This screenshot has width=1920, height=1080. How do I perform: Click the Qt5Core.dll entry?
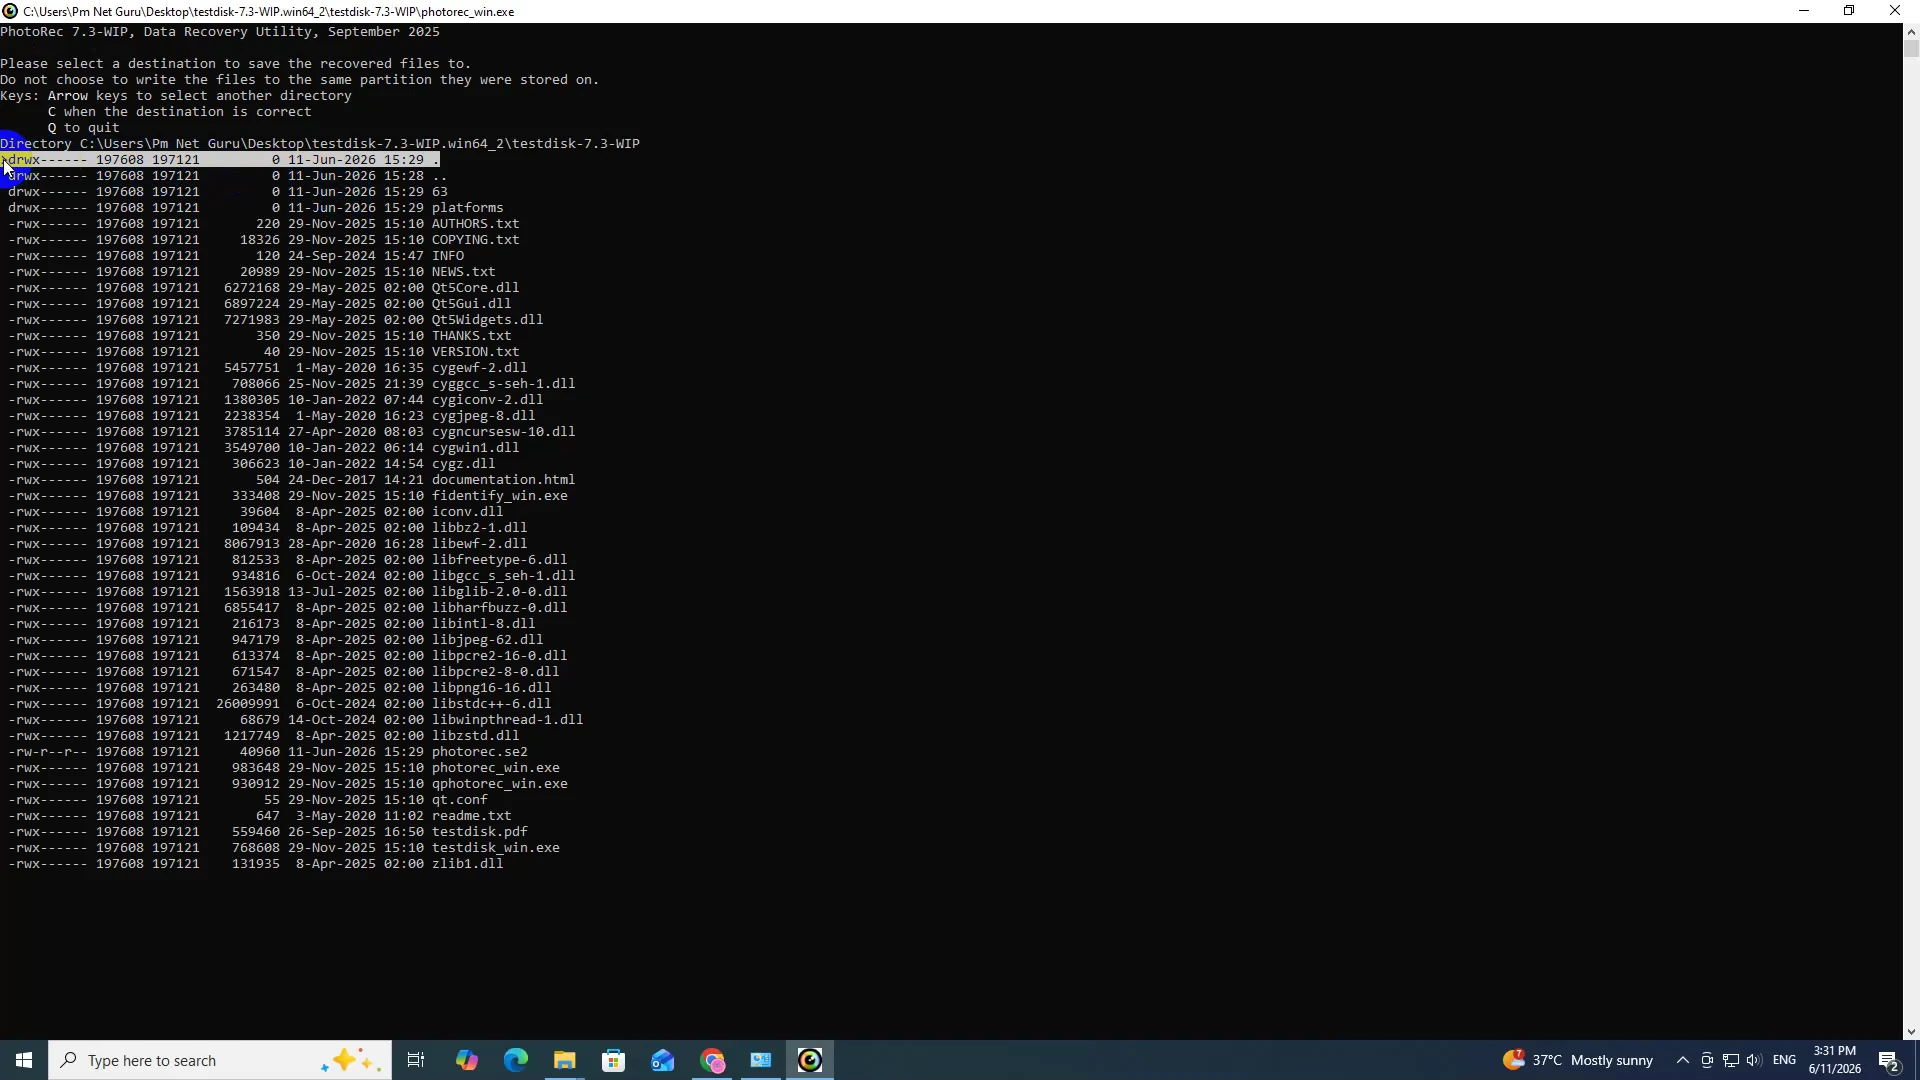(264, 288)
